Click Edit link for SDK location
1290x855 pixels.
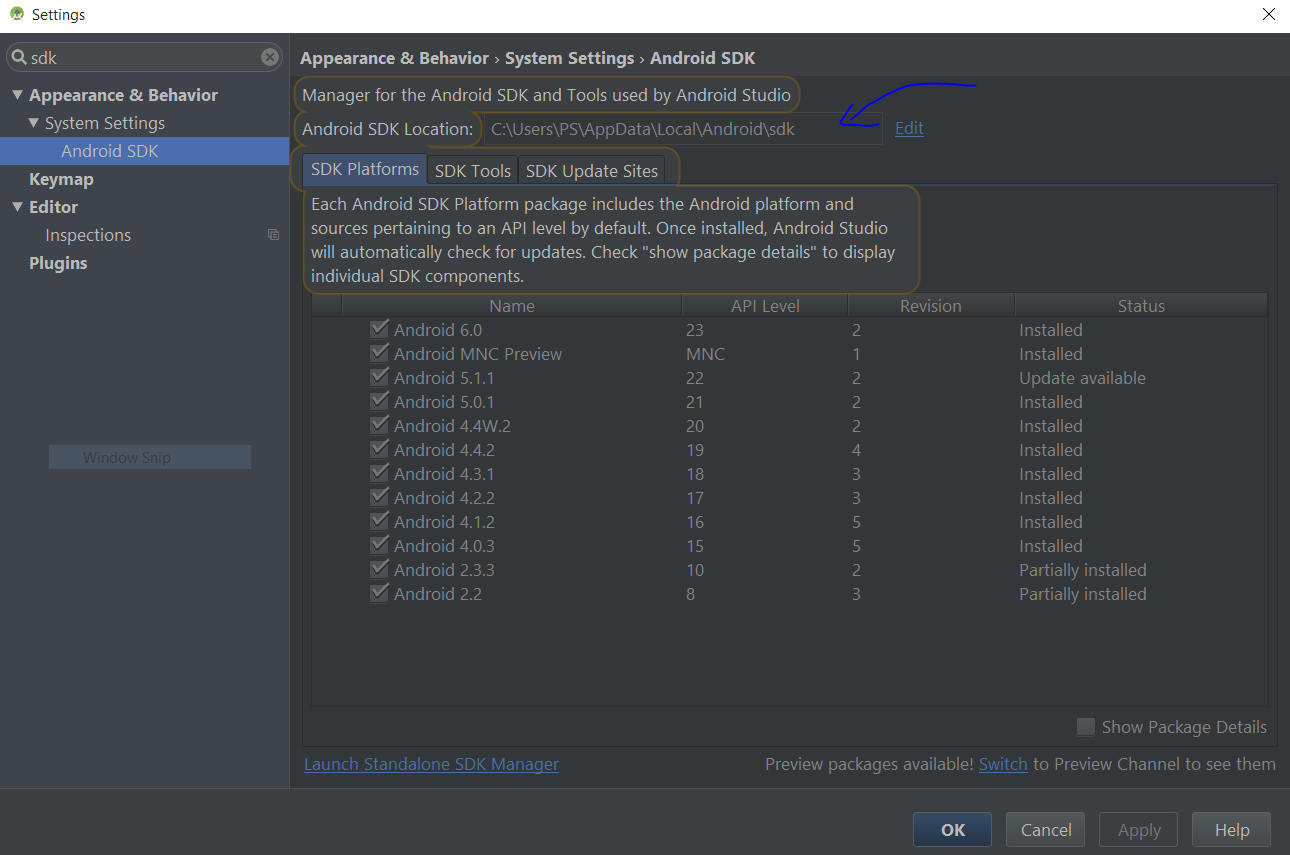909,128
